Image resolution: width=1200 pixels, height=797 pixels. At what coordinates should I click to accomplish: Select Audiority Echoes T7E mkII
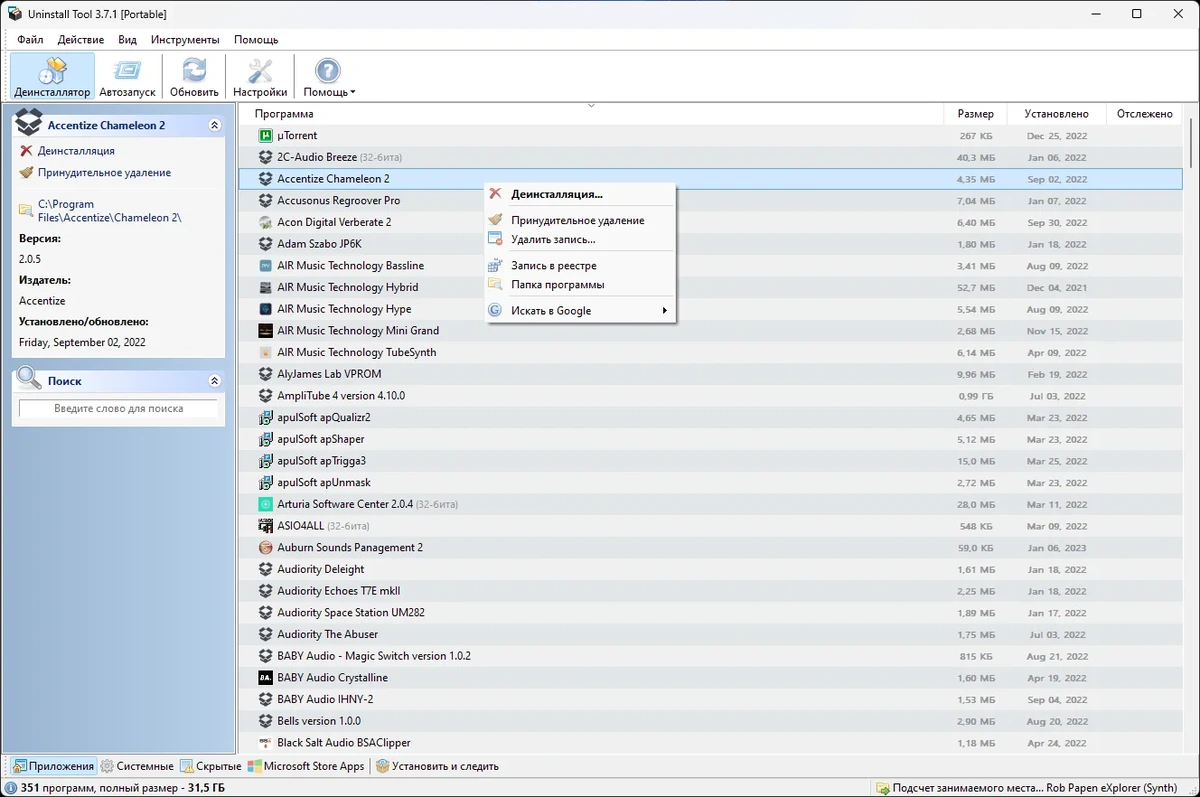[x=710, y=591]
